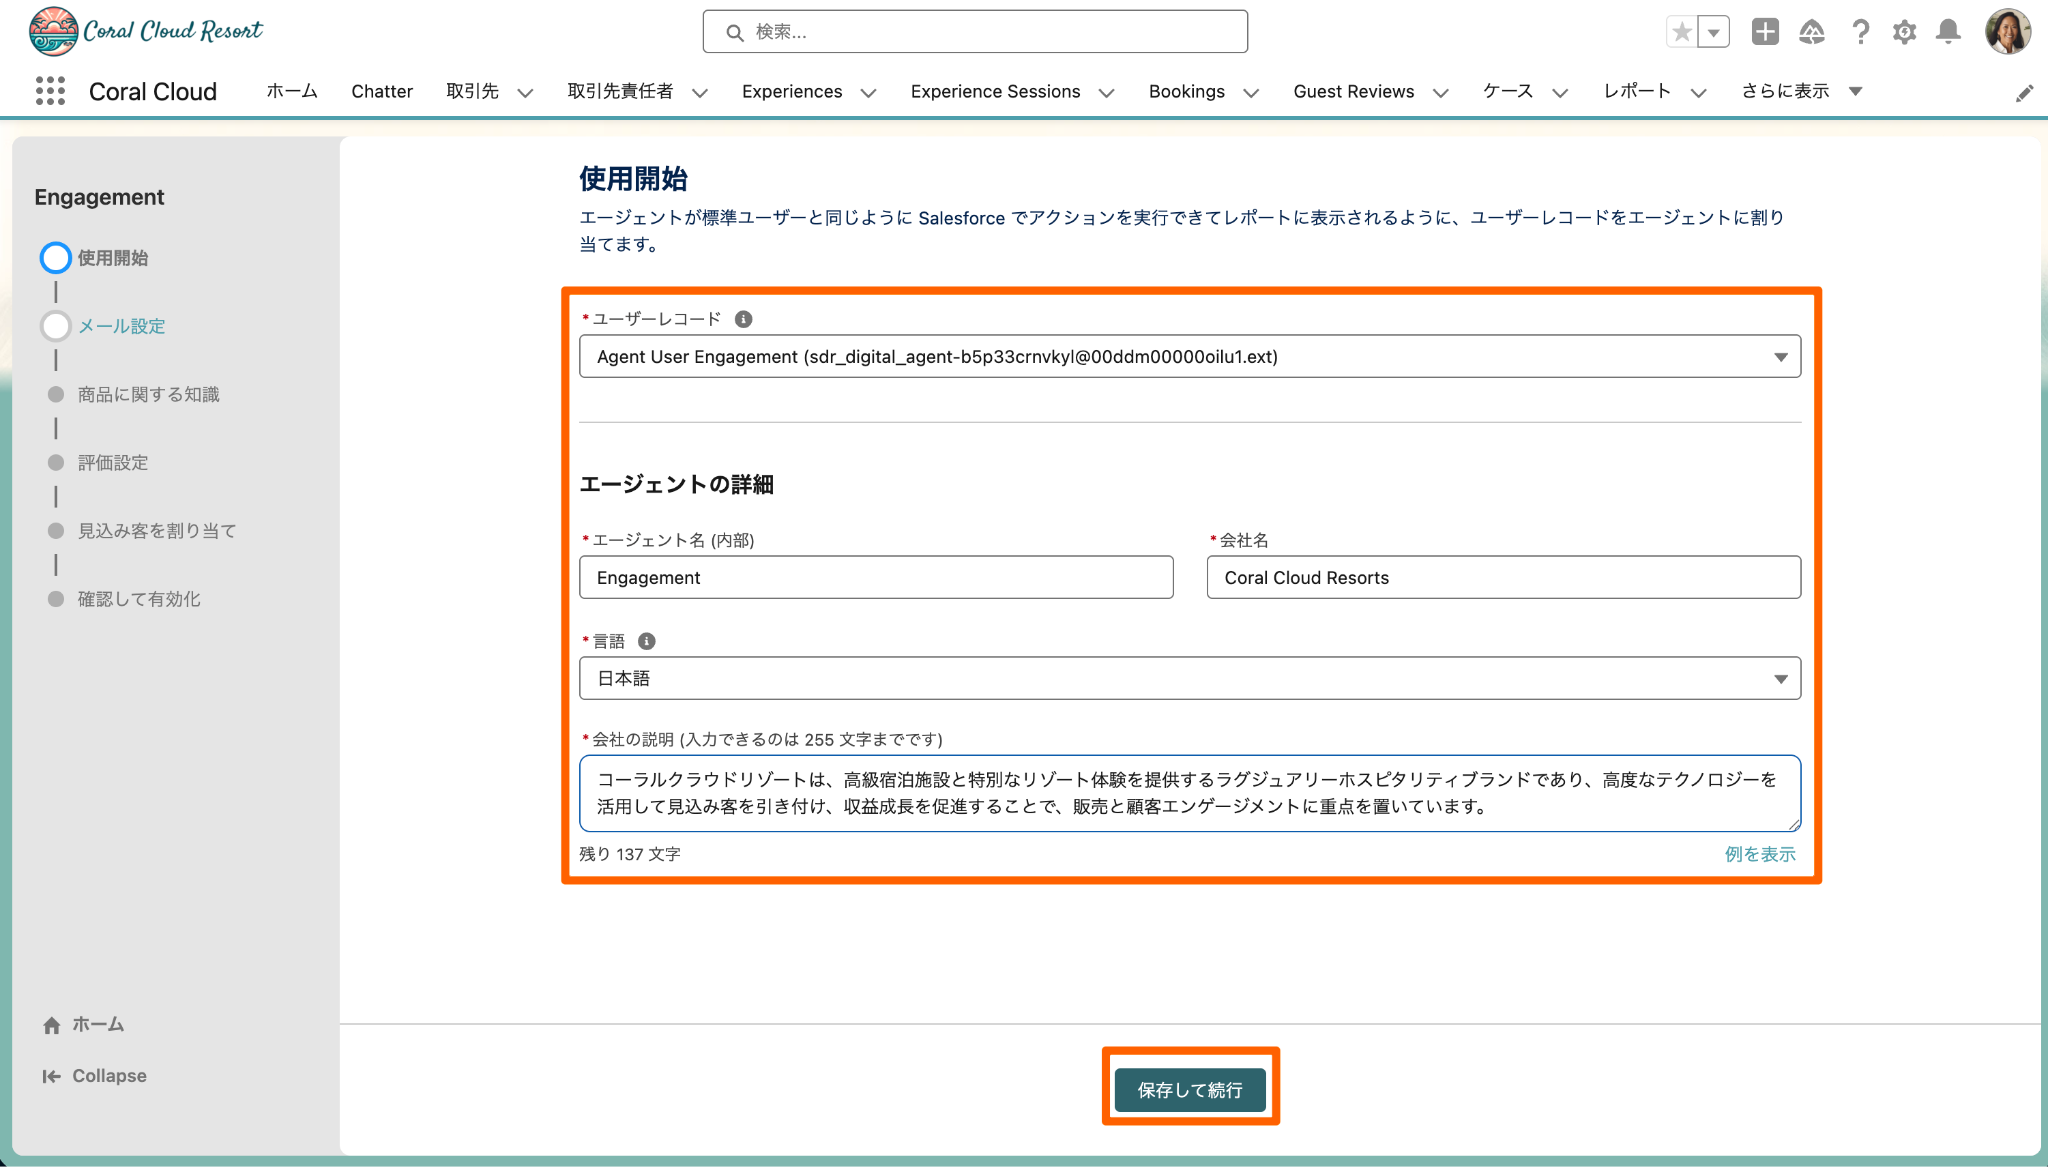This screenshot has height=1167, width=2048.
Task: Click the favorites star icon
Action: click(1682, 32)
